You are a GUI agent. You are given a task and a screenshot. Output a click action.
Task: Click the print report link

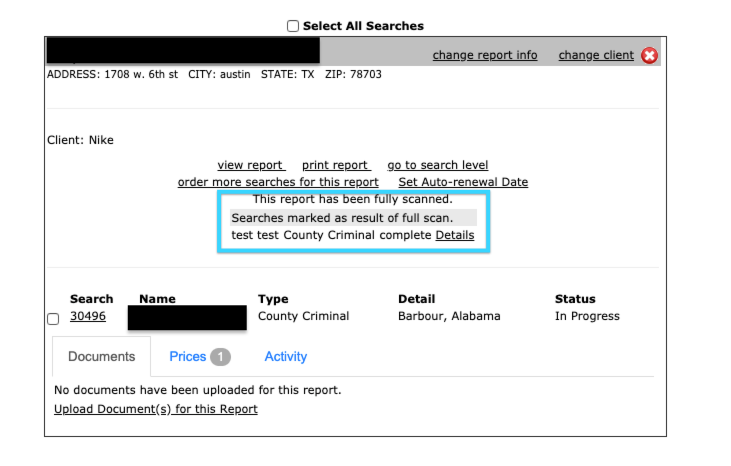click(336, 165)
